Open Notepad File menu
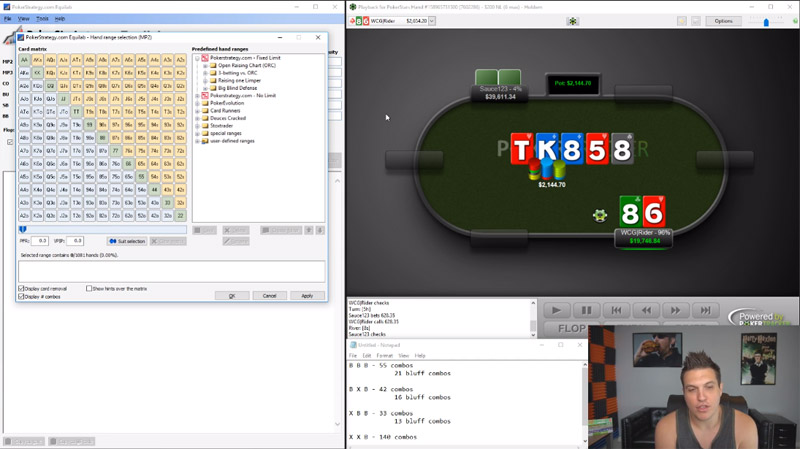 coord(353,356)
